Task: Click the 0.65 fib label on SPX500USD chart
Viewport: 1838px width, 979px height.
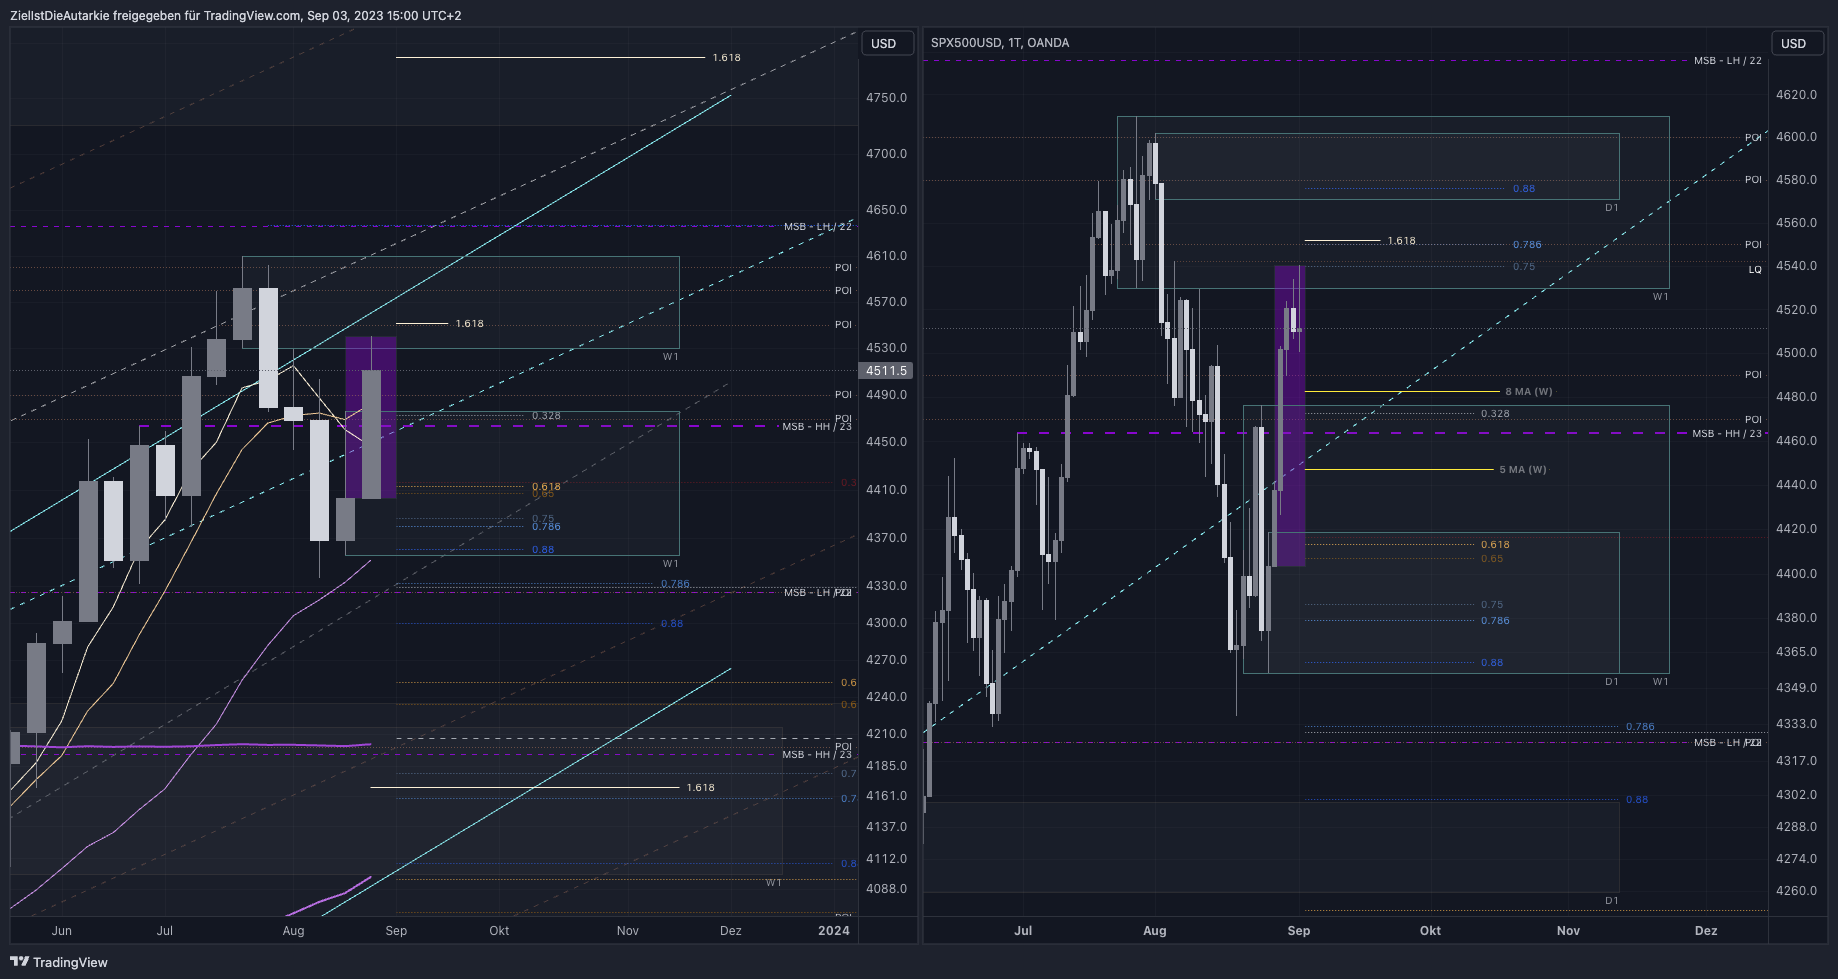Action: point(1492,559)
